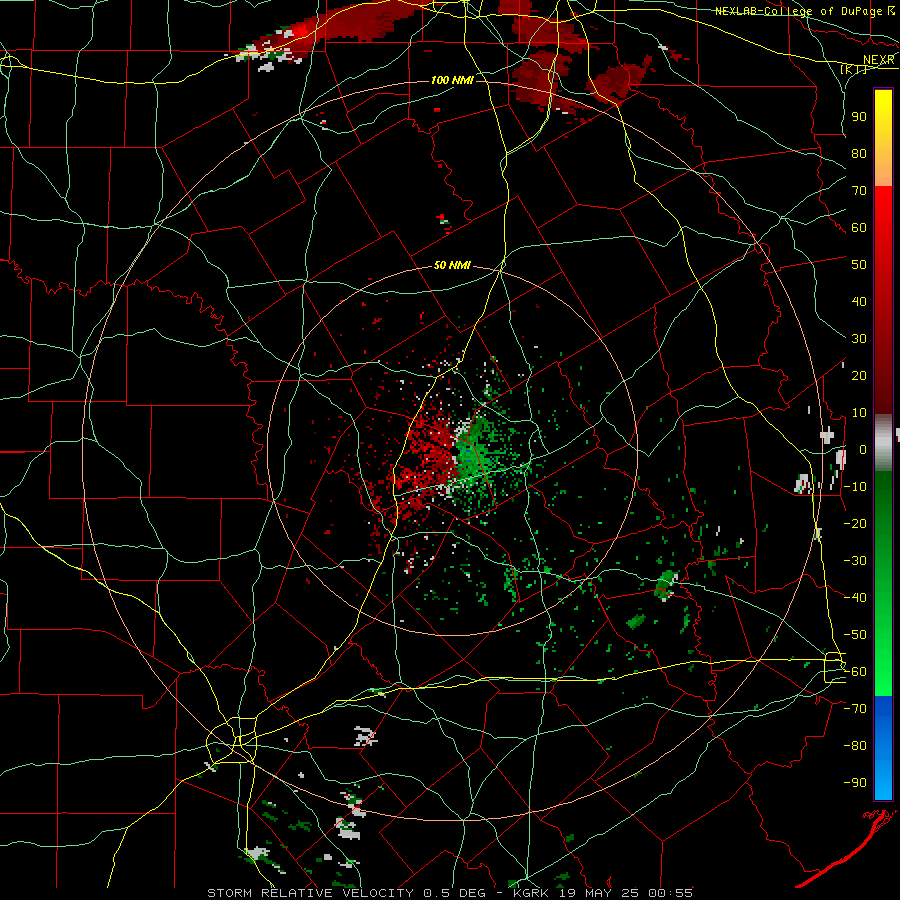Click the -60 tick label on the color scale
900x900 pixels.
[x=855, y=672]
